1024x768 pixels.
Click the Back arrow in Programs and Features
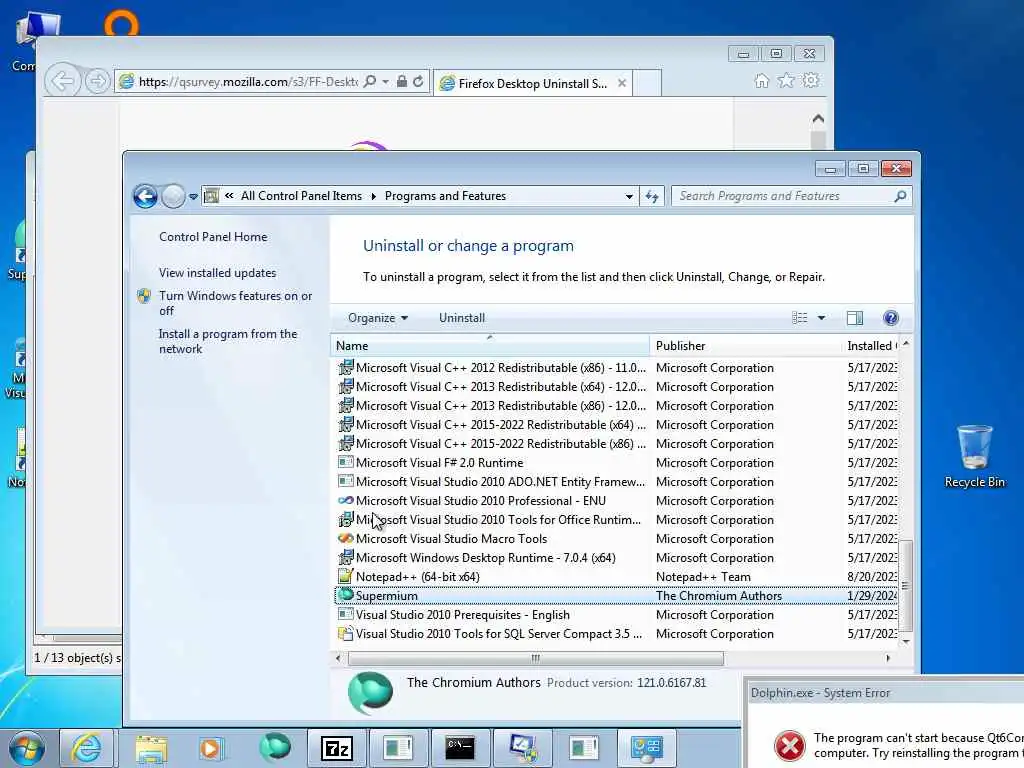[x=145, y=196]
